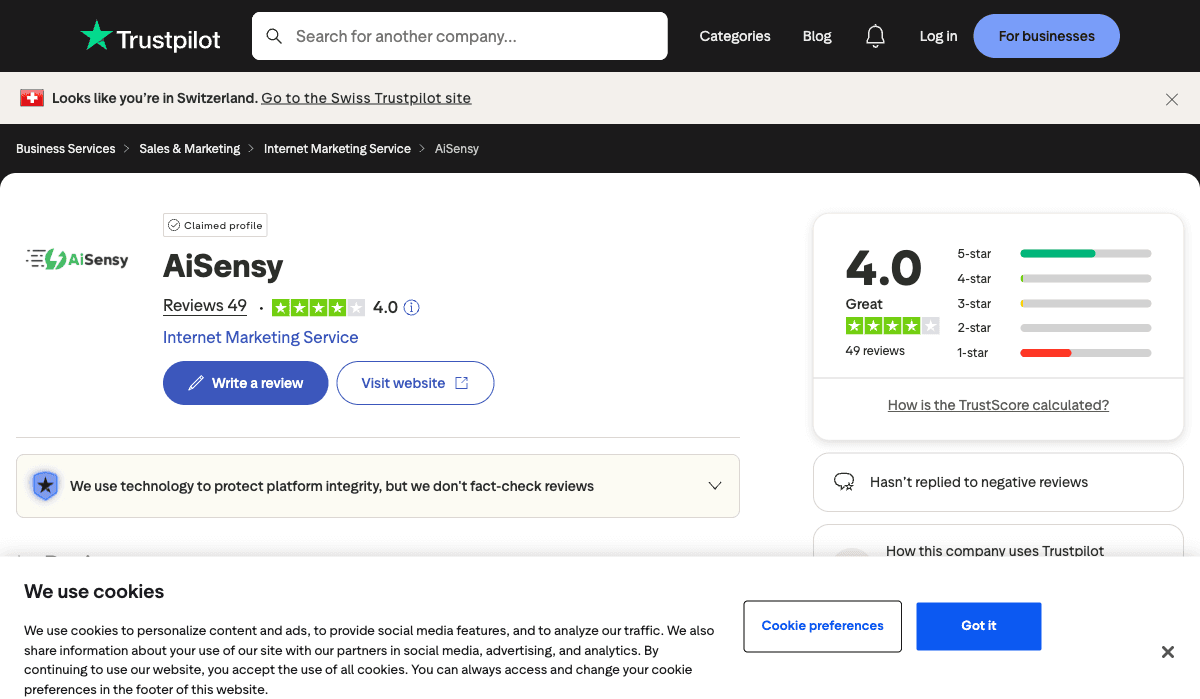Viewport: 1200px width, 699px height.
Task: Click Log in
Action: (938, 36)
